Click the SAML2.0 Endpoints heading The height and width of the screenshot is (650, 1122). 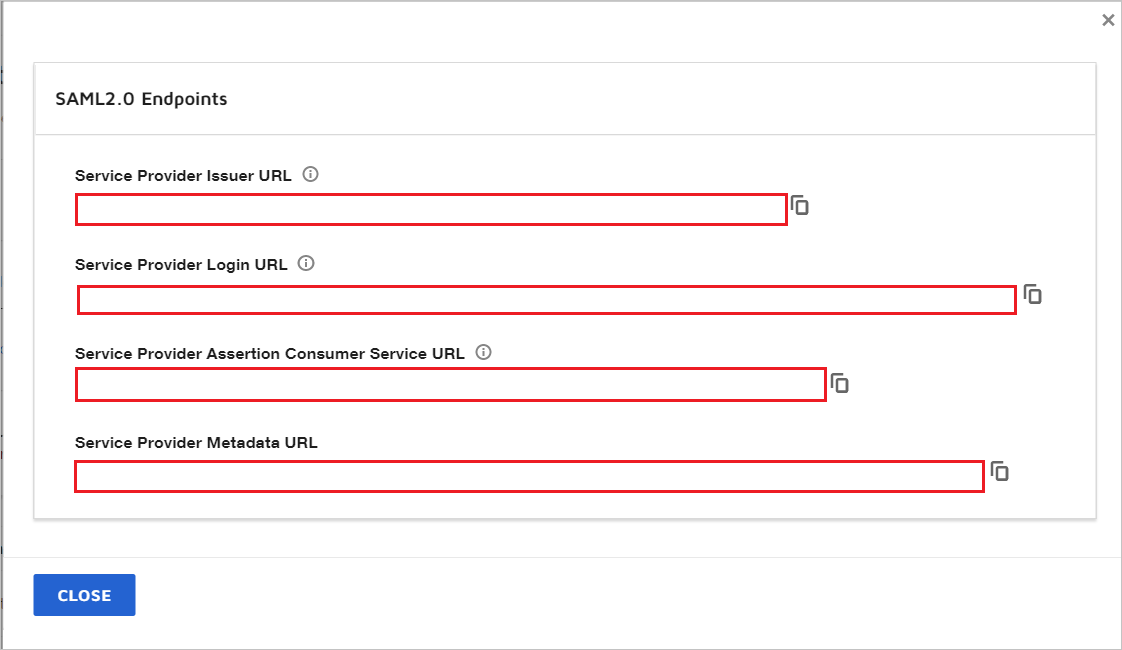[x=142, y=99]
